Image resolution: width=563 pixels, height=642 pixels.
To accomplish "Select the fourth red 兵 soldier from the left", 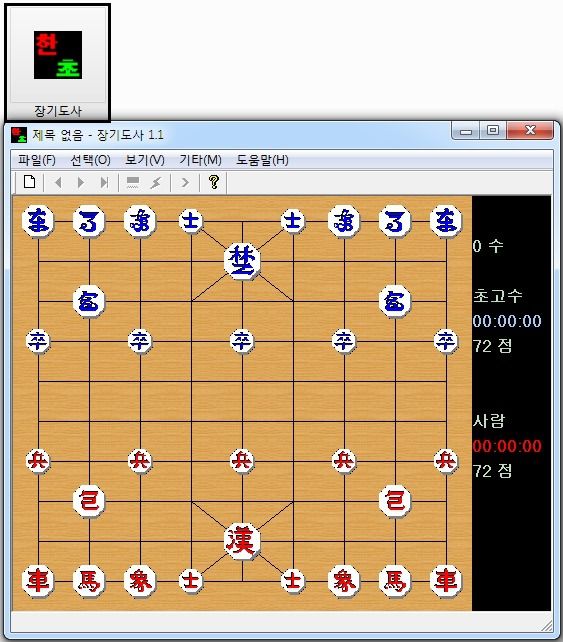I will 344,461.
